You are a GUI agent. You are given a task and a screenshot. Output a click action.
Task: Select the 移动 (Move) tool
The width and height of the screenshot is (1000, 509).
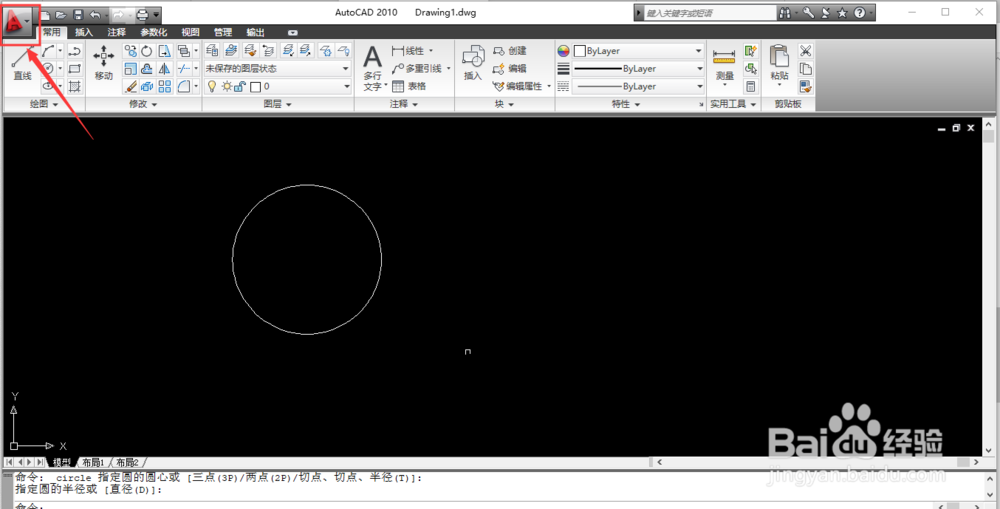pos(103,64)
